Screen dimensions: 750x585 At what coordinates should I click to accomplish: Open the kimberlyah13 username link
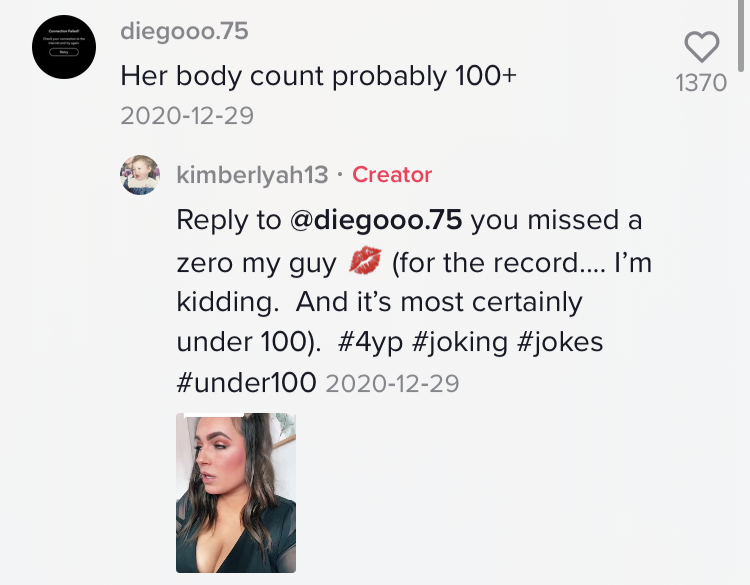click(x=252, y=175)
